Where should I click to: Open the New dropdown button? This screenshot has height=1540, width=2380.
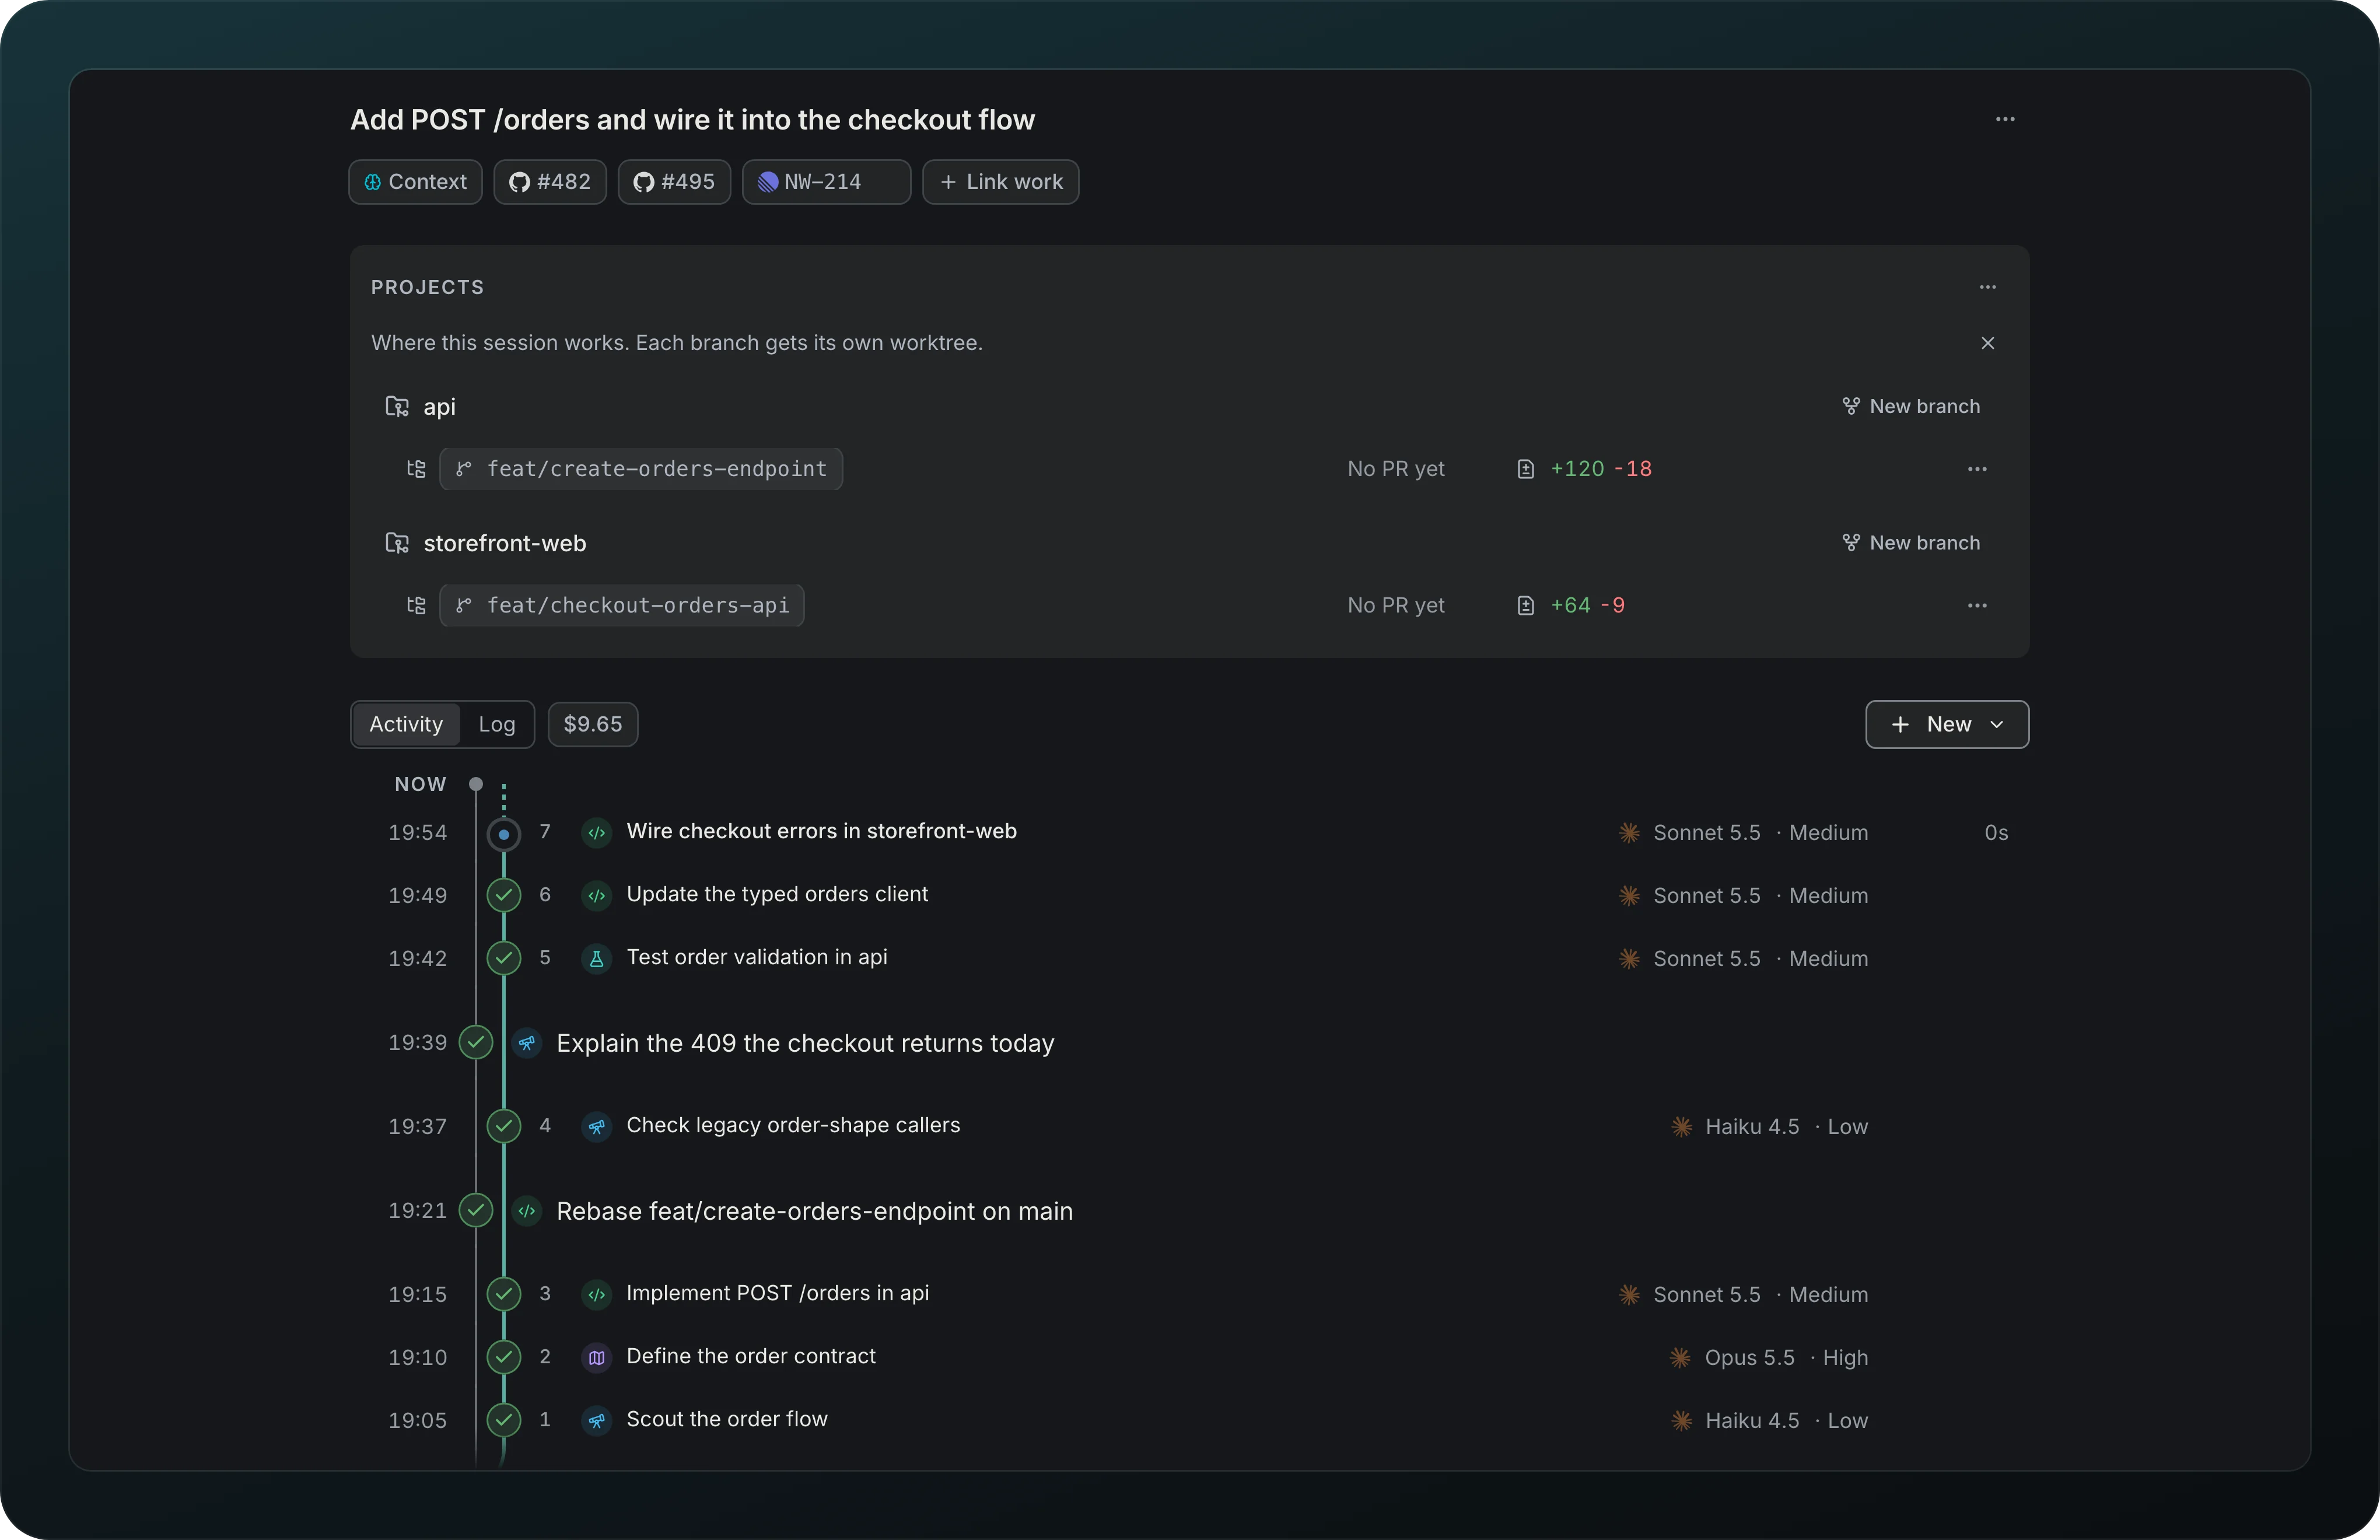(1947, 724)
